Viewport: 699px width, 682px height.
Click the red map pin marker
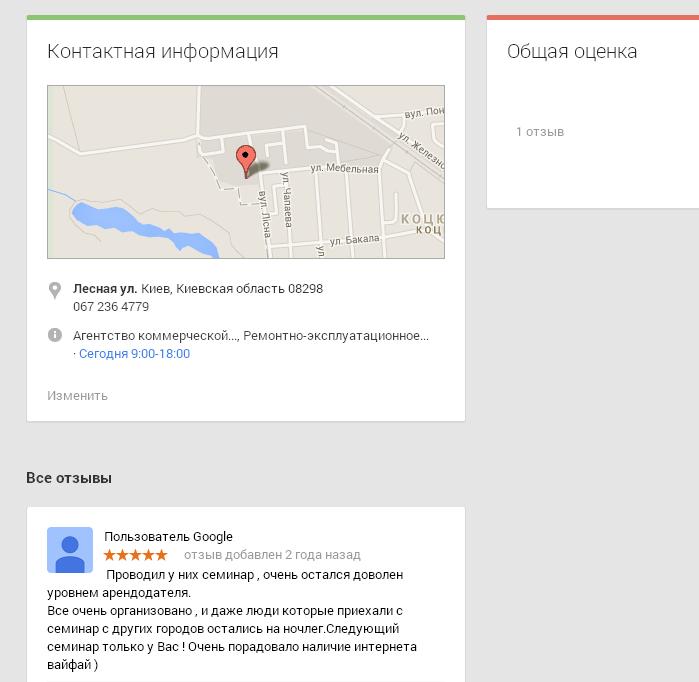[x=246, y=162]
